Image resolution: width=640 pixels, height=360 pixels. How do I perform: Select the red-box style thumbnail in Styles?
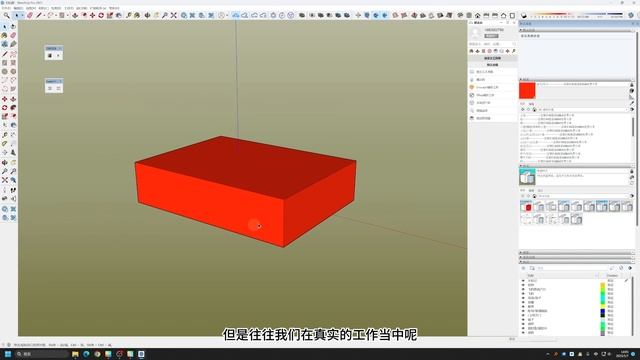526,207
